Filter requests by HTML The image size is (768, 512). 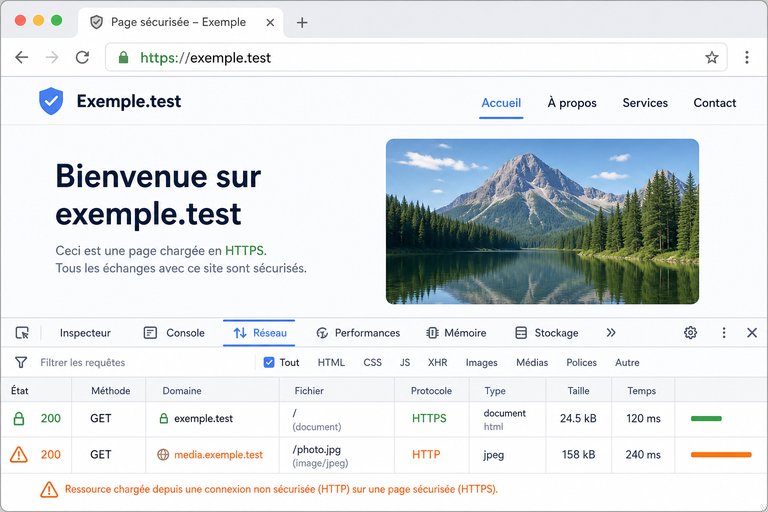[331, 363]
